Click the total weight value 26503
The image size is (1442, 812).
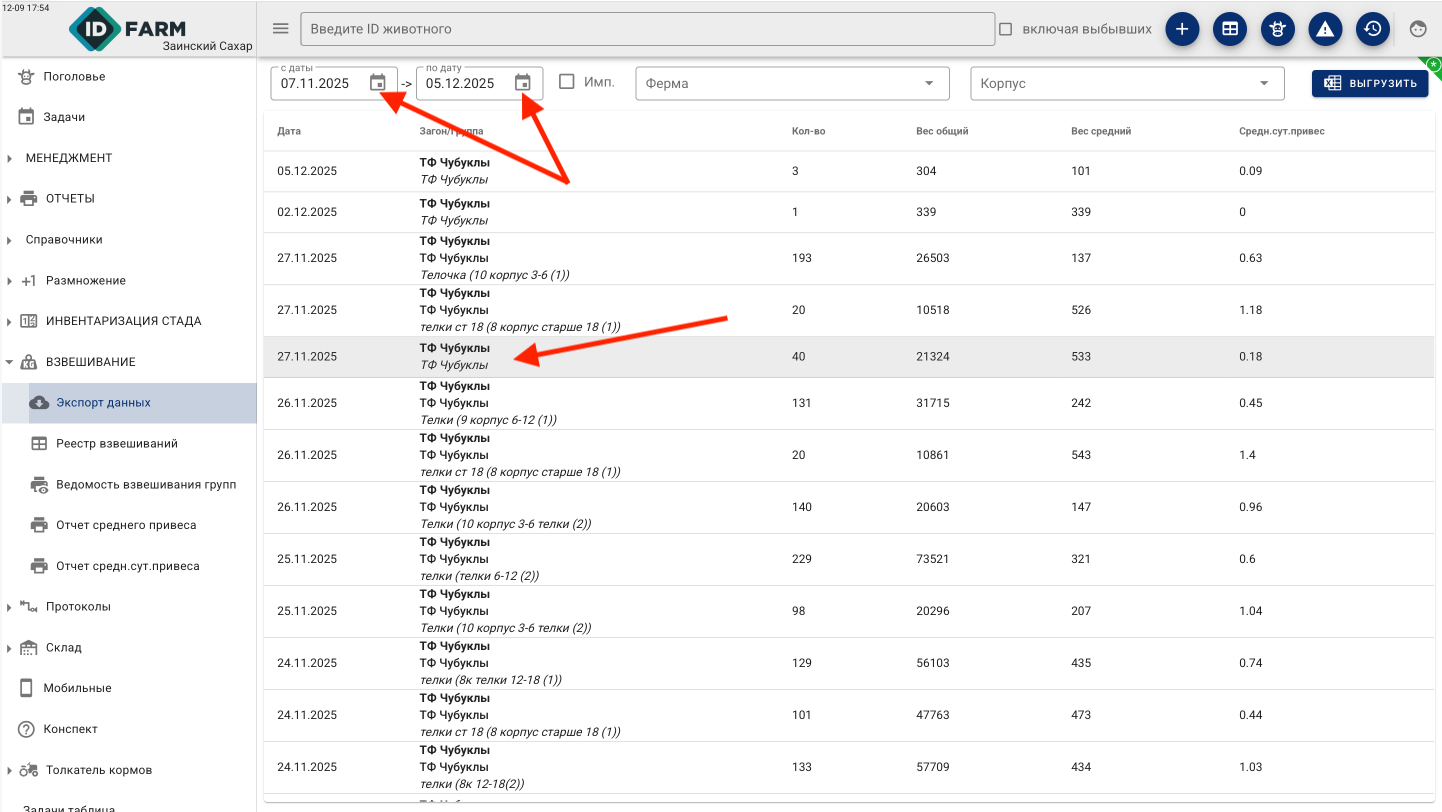(x=933, y=258)
